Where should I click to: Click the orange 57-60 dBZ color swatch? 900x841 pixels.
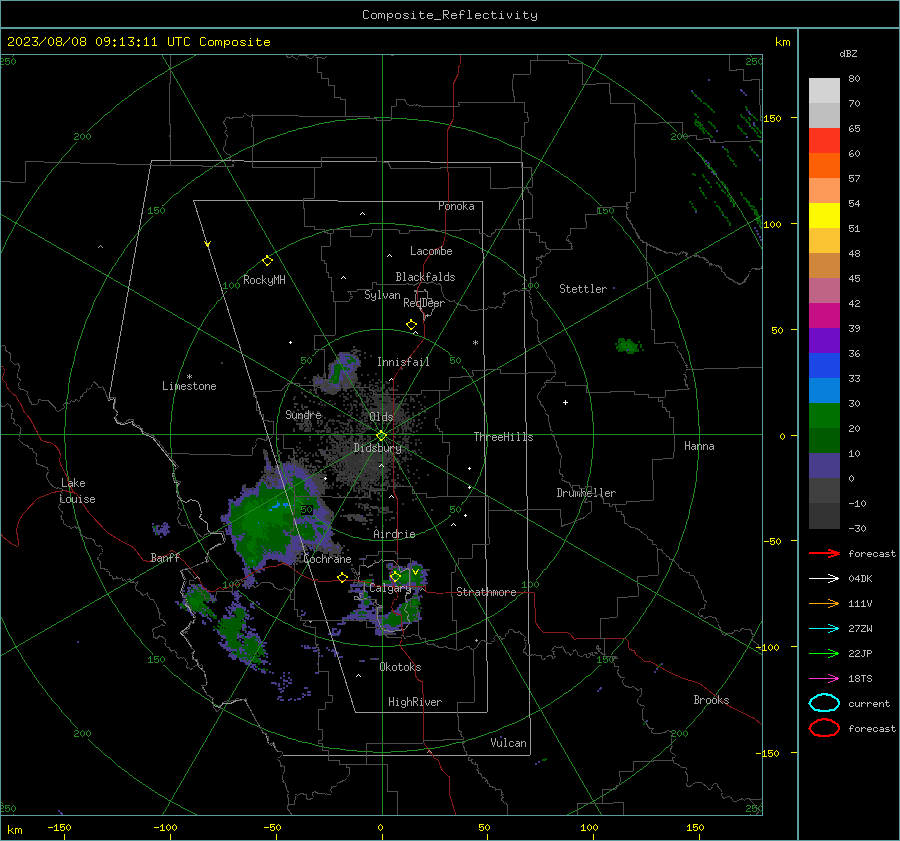point(824,166)
